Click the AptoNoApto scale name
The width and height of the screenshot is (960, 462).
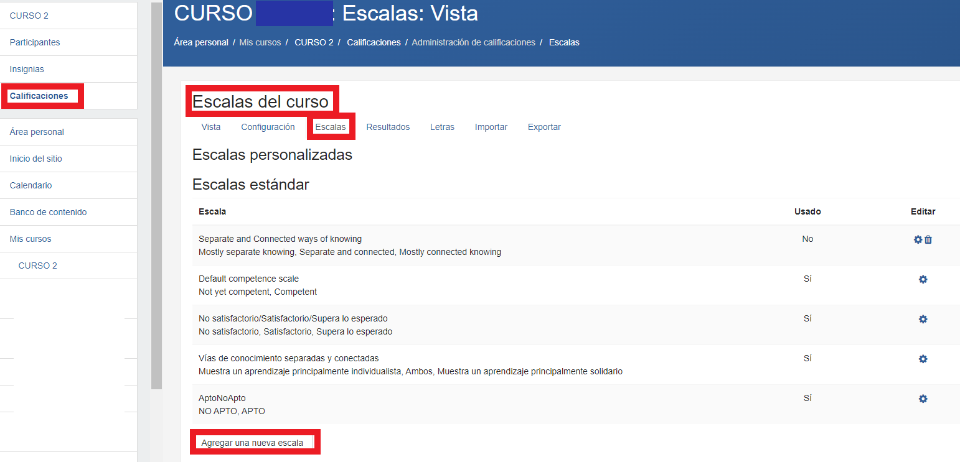coord(222,398)
